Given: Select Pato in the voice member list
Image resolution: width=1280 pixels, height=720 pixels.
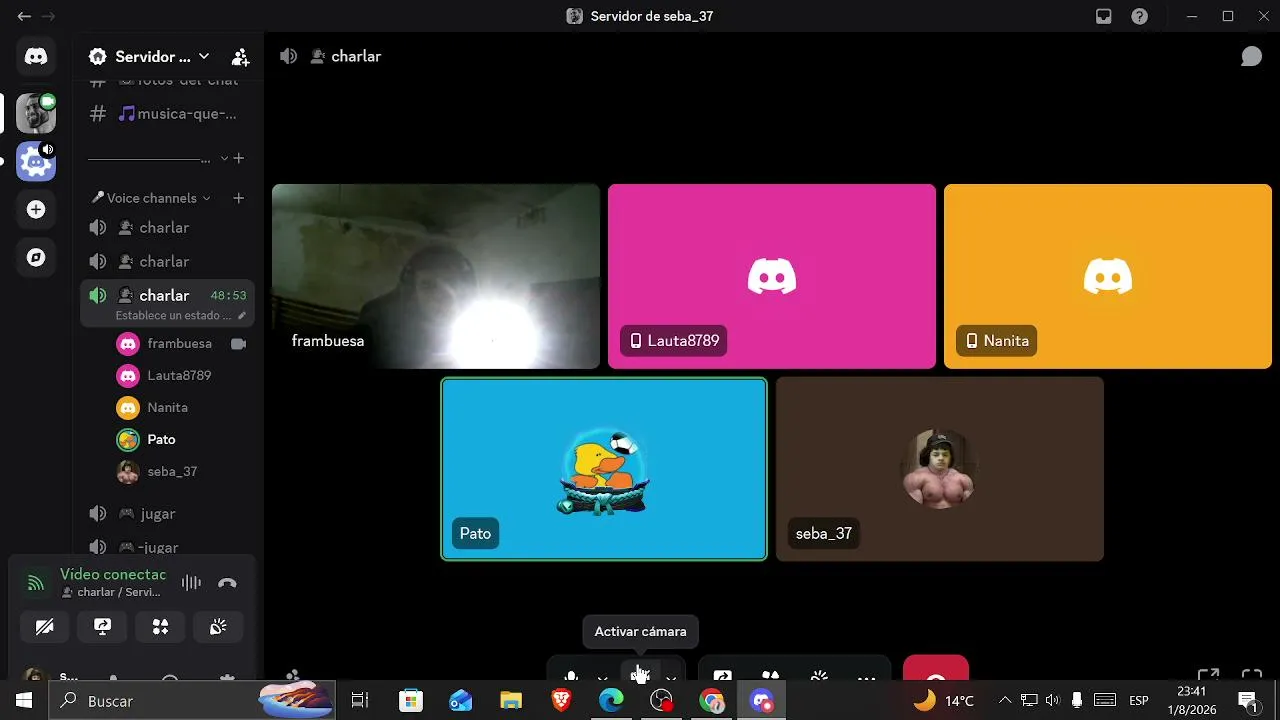Looking at the screenshot, I should pos(180,440).
